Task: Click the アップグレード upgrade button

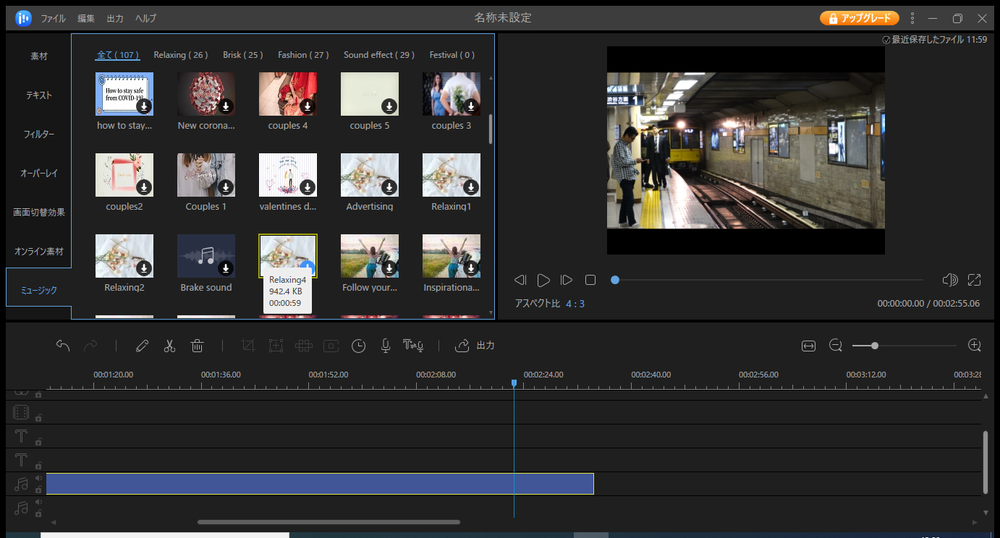Action: click(859, 18)
